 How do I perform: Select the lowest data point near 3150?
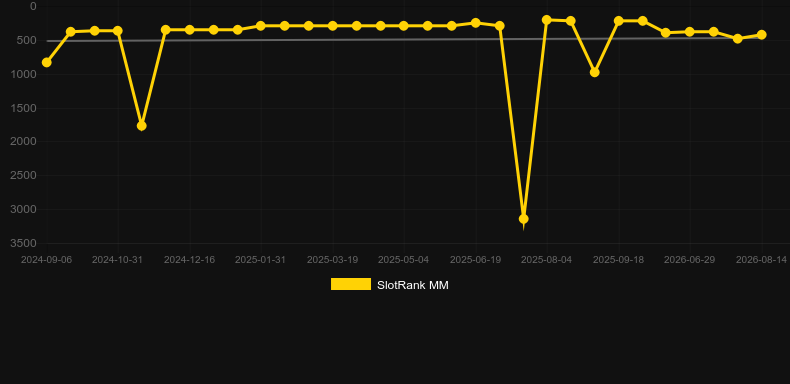click(x=523, y=219)
